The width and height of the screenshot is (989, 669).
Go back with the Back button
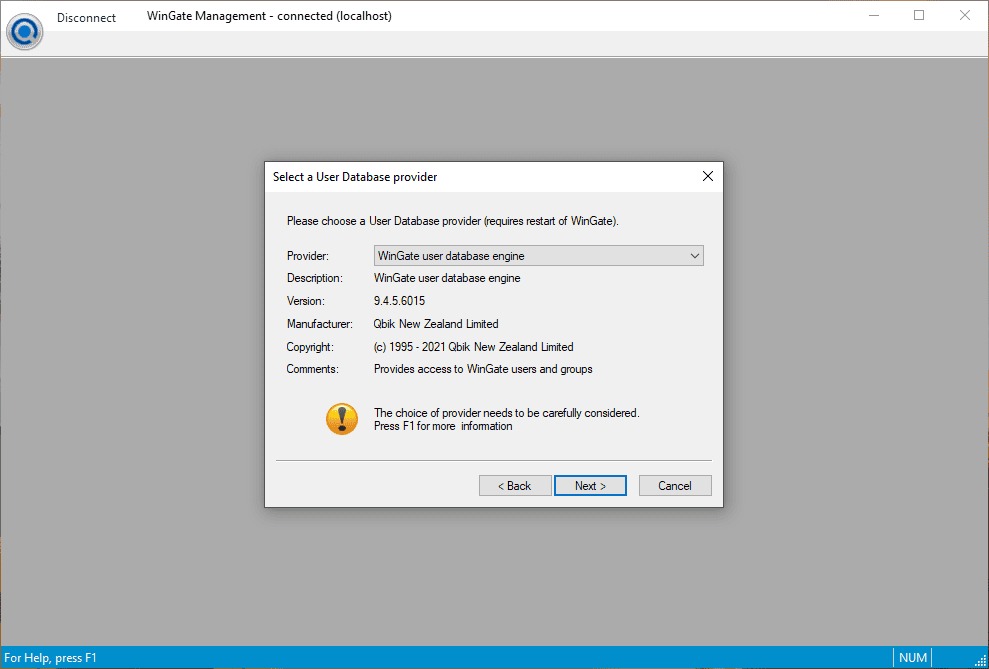[x=515, y=486]
